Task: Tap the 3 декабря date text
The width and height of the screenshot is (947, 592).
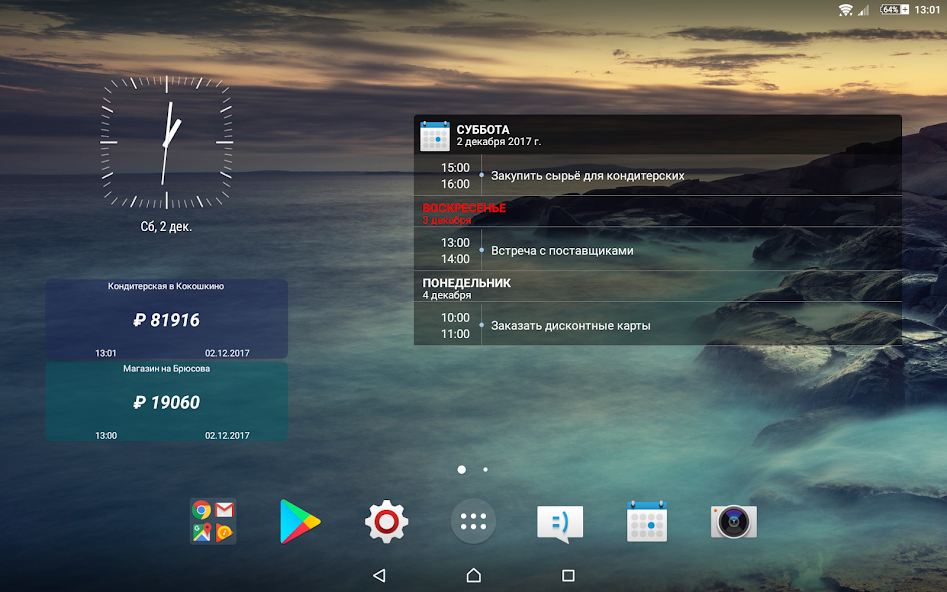Action: tap(446, 220)
